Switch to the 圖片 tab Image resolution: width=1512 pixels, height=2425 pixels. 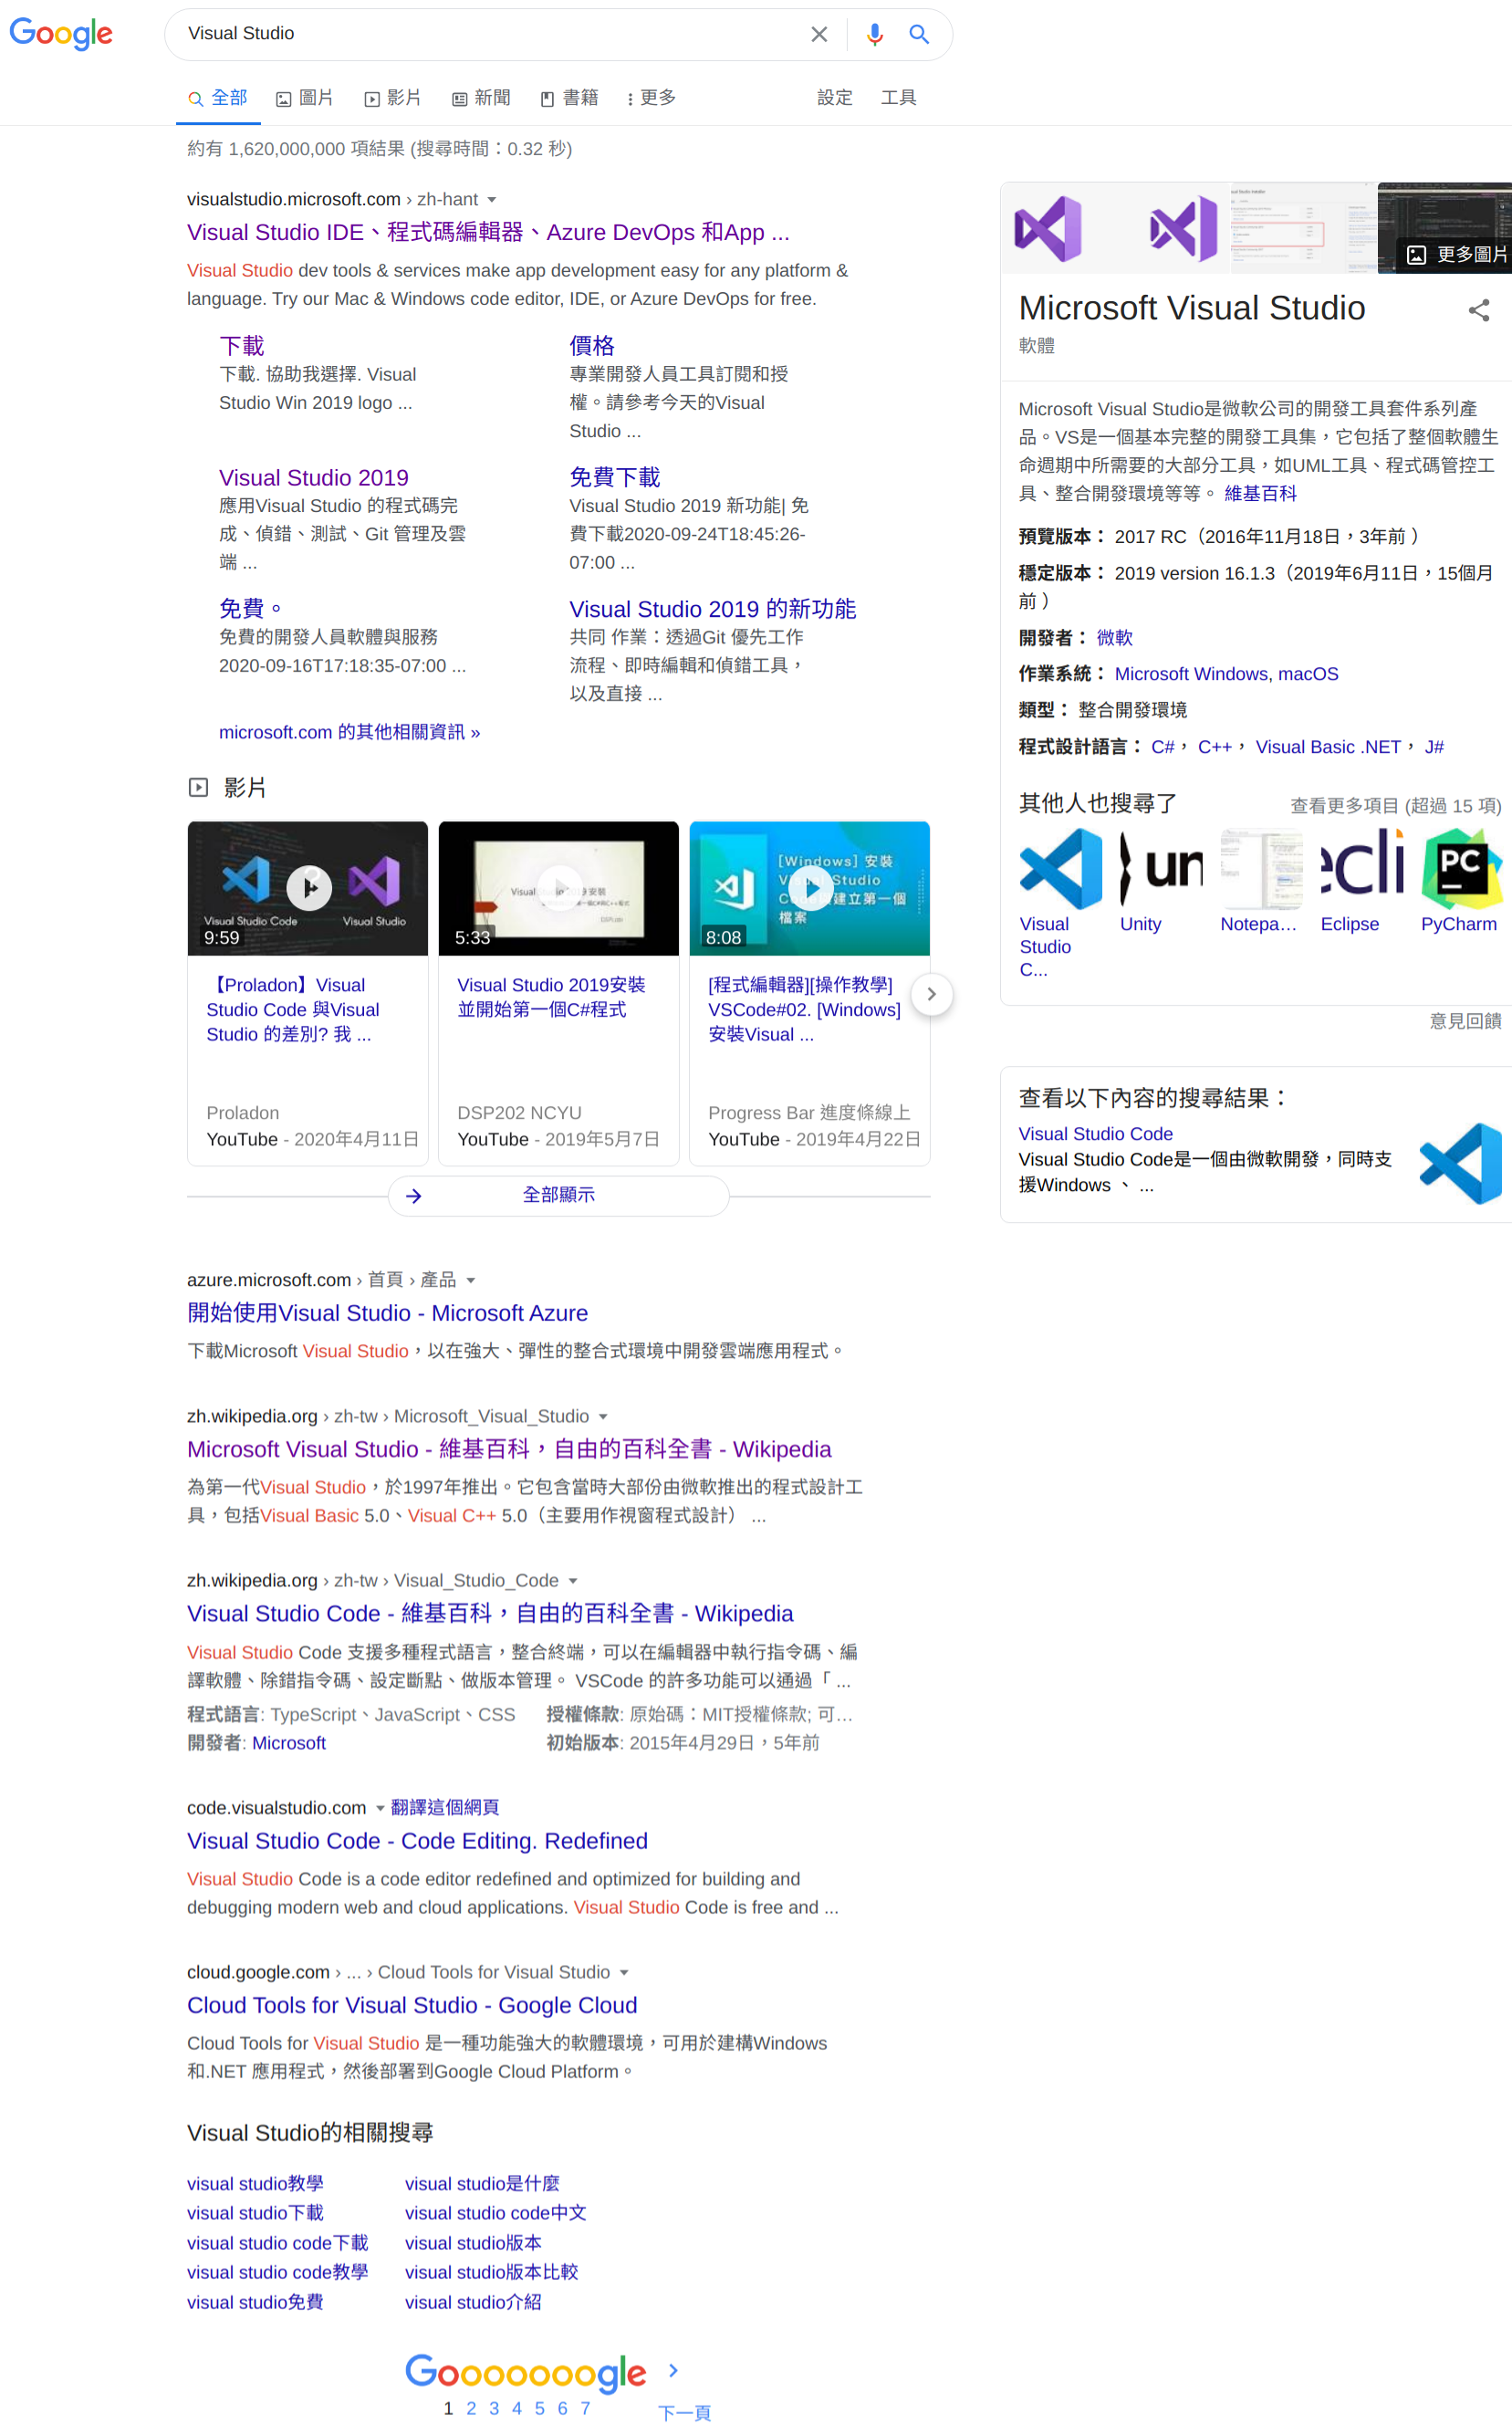(305, 98)
